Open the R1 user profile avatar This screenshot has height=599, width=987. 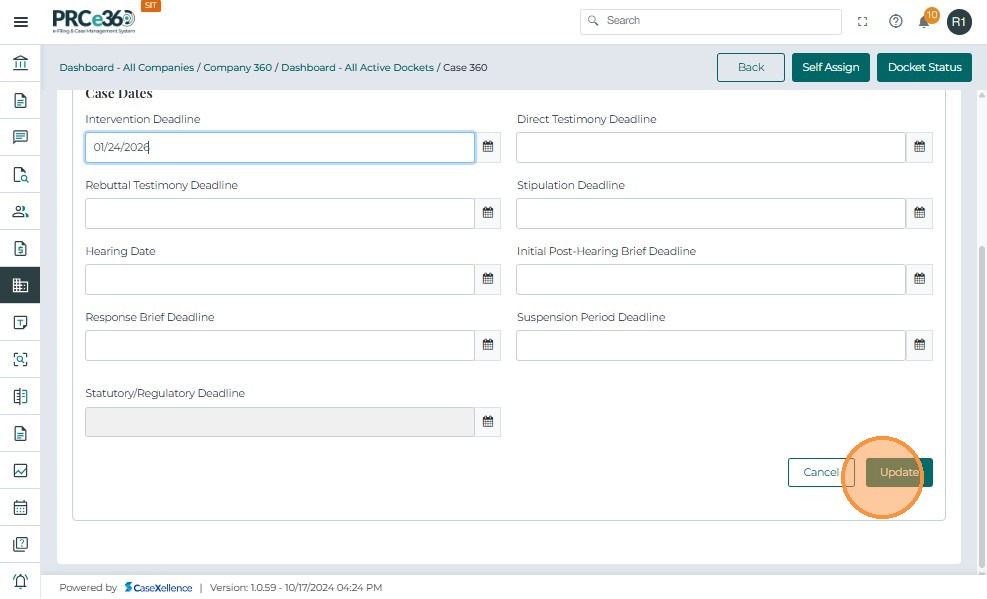(959, 21)
